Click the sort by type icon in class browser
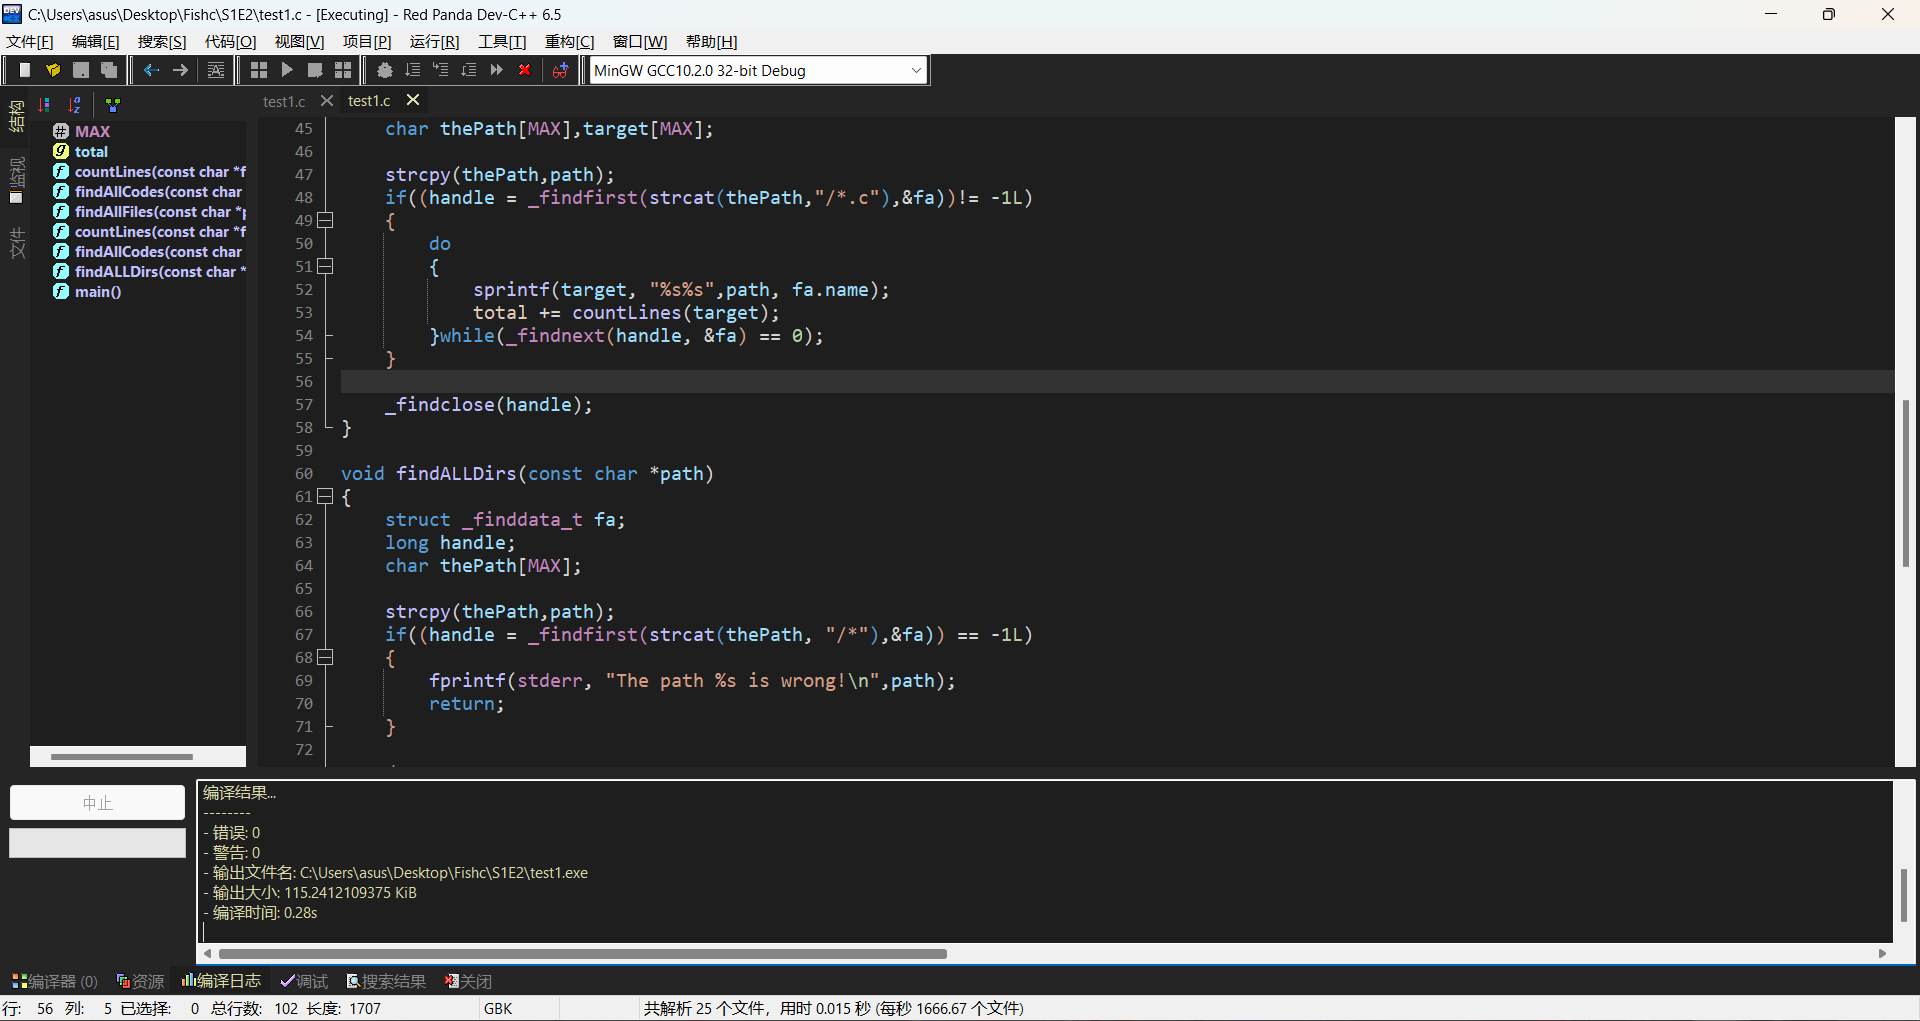1920x1021 pixels. point(45,104)
